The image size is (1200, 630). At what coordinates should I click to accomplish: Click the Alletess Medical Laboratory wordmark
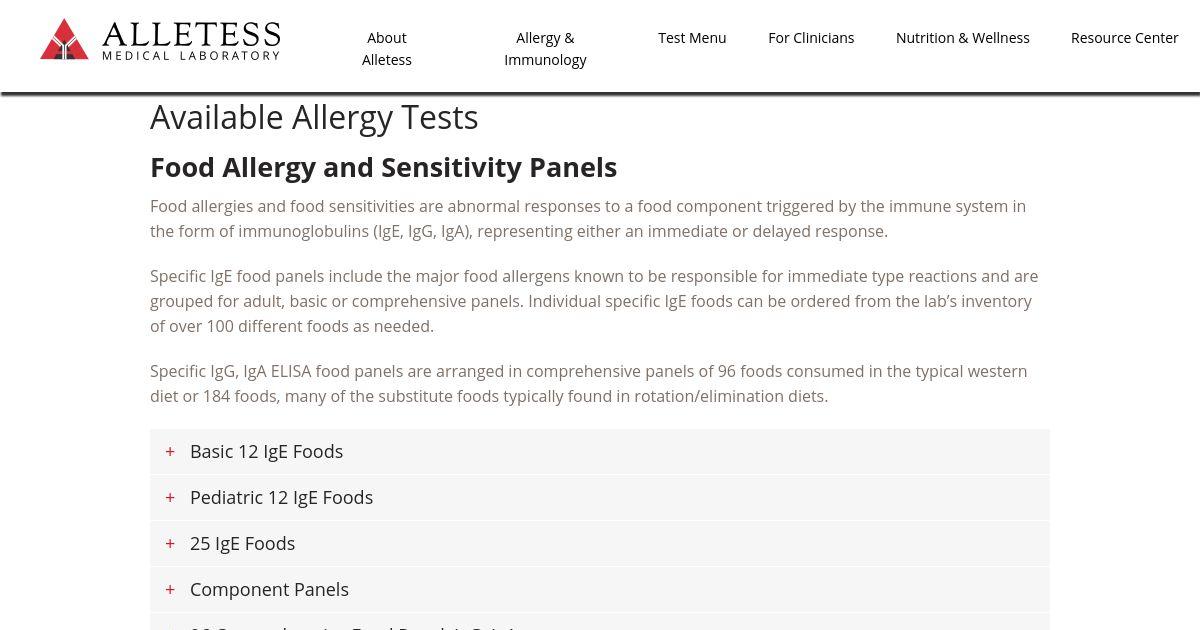[x=191, y=41]
